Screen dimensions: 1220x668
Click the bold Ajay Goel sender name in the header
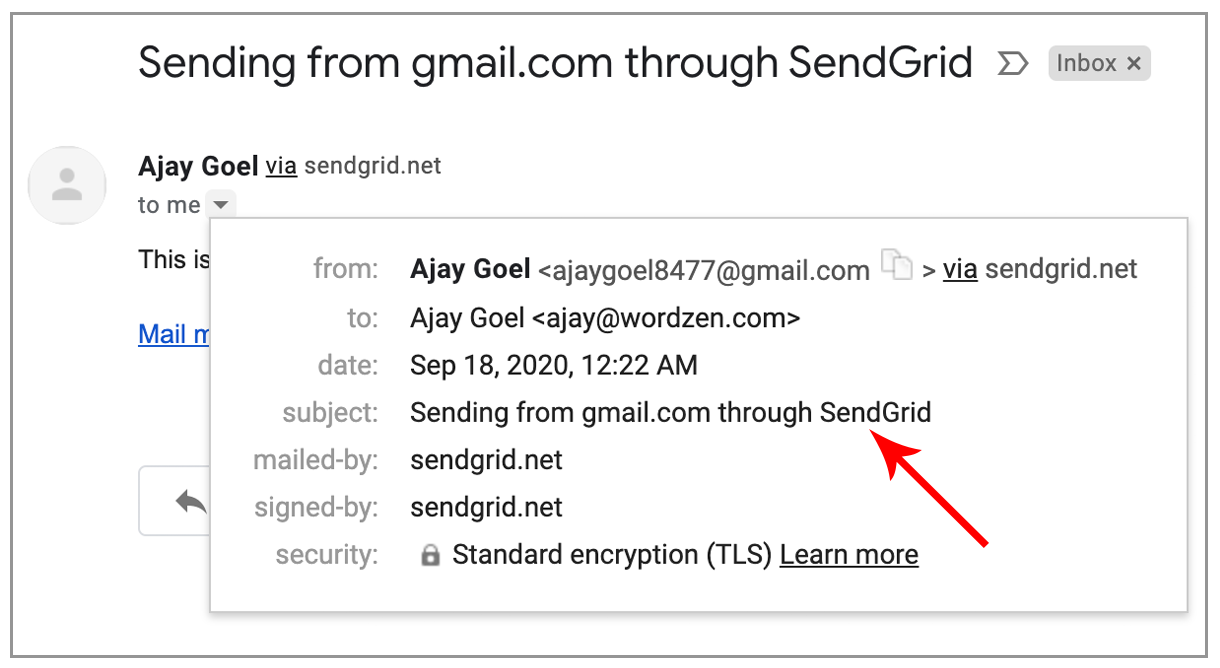(198, 166)
